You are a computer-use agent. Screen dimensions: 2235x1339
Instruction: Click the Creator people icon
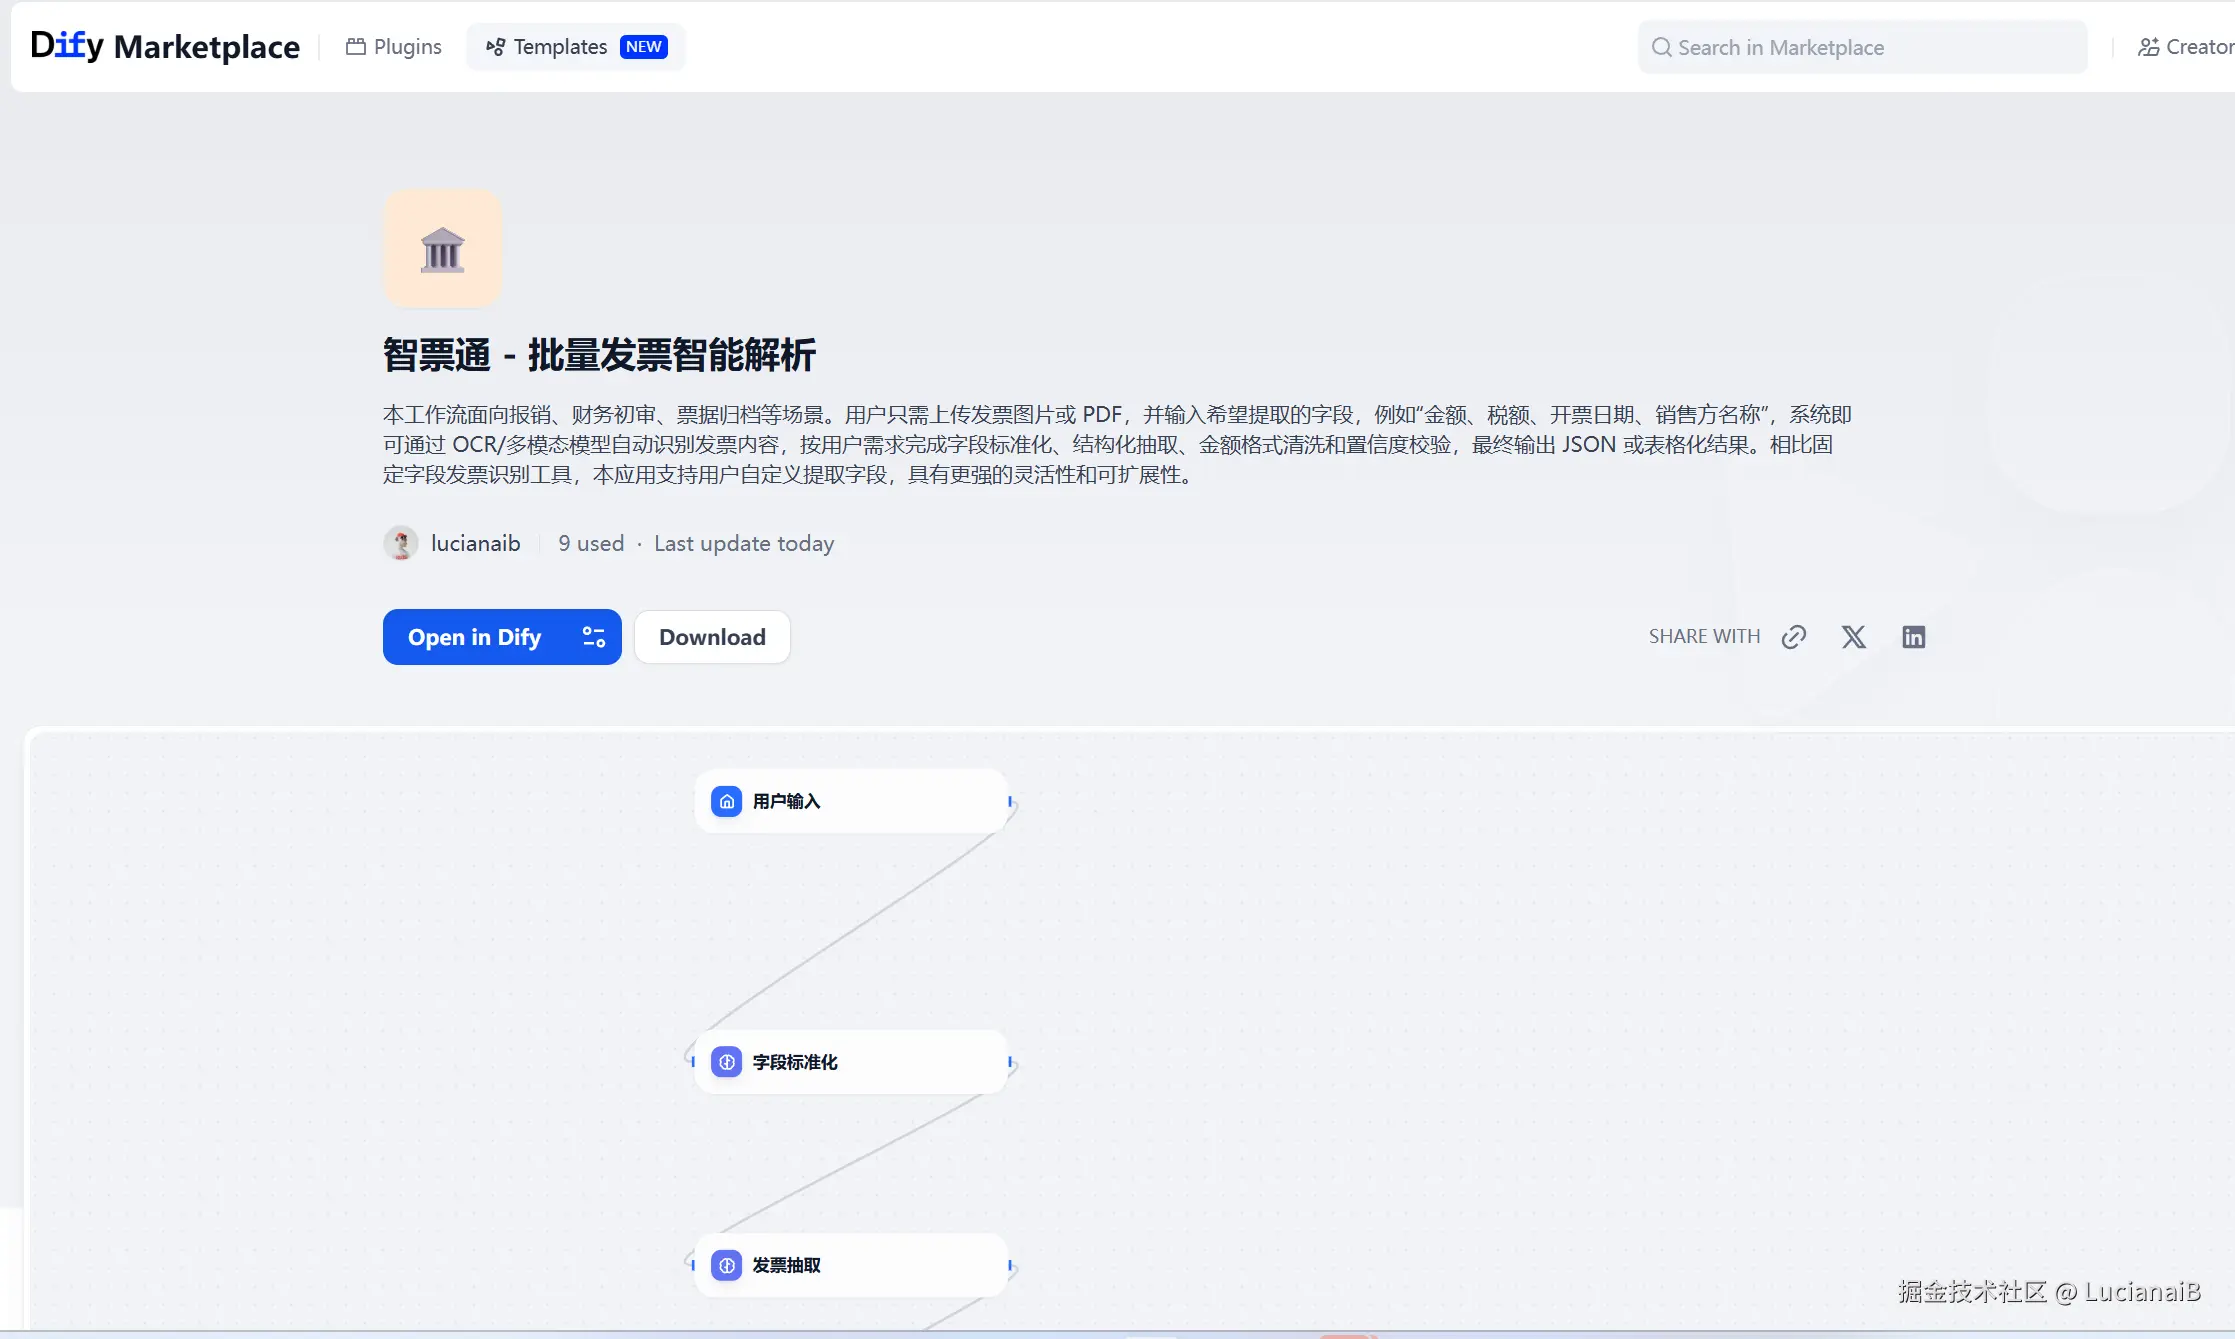coord(2148,47)
